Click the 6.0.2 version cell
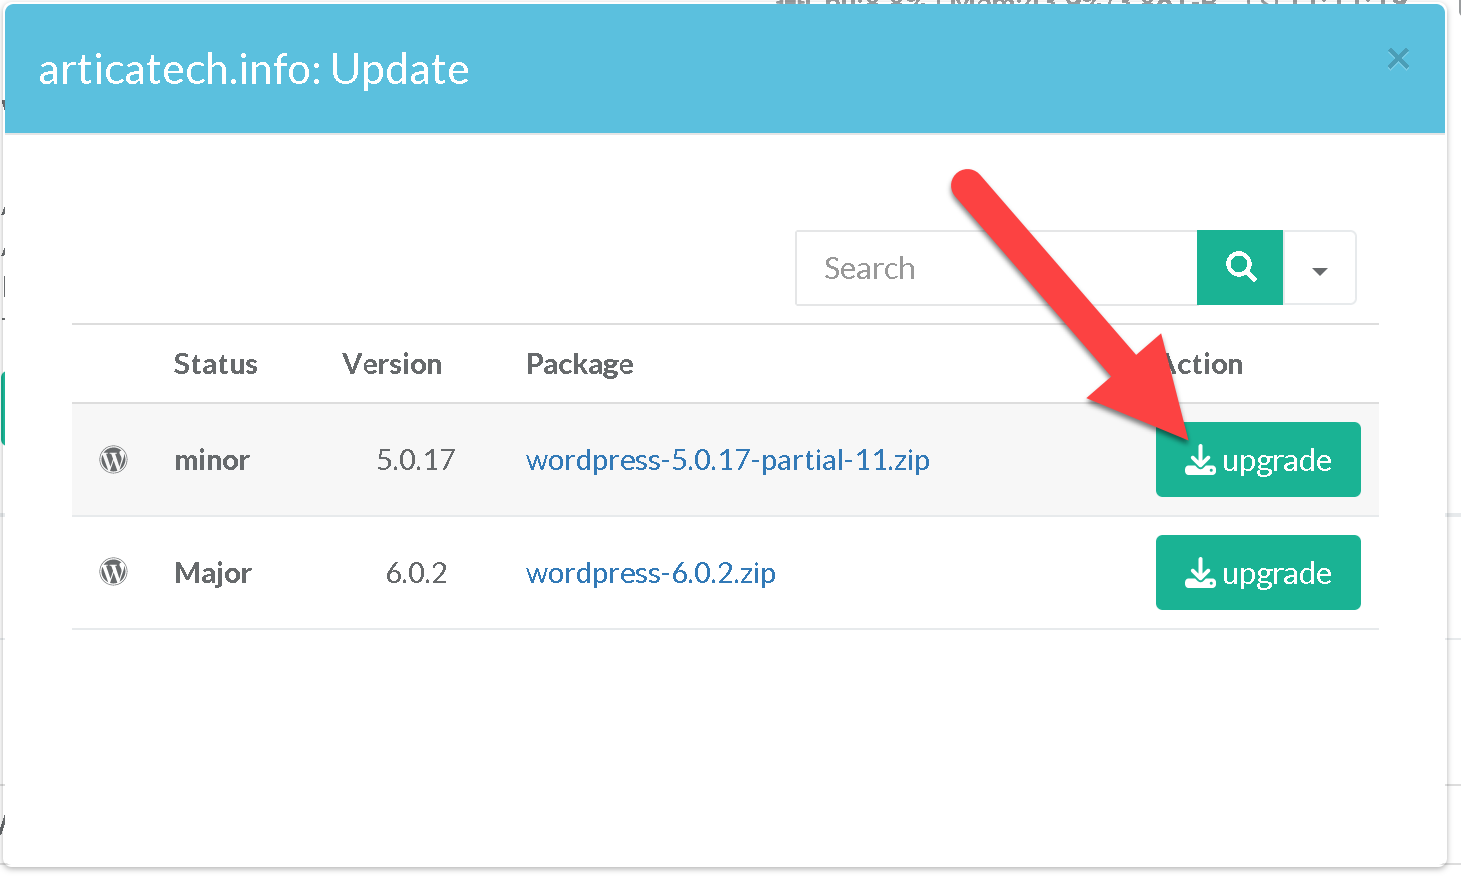This screenshot has width=1461, height=881. point(416,573)
